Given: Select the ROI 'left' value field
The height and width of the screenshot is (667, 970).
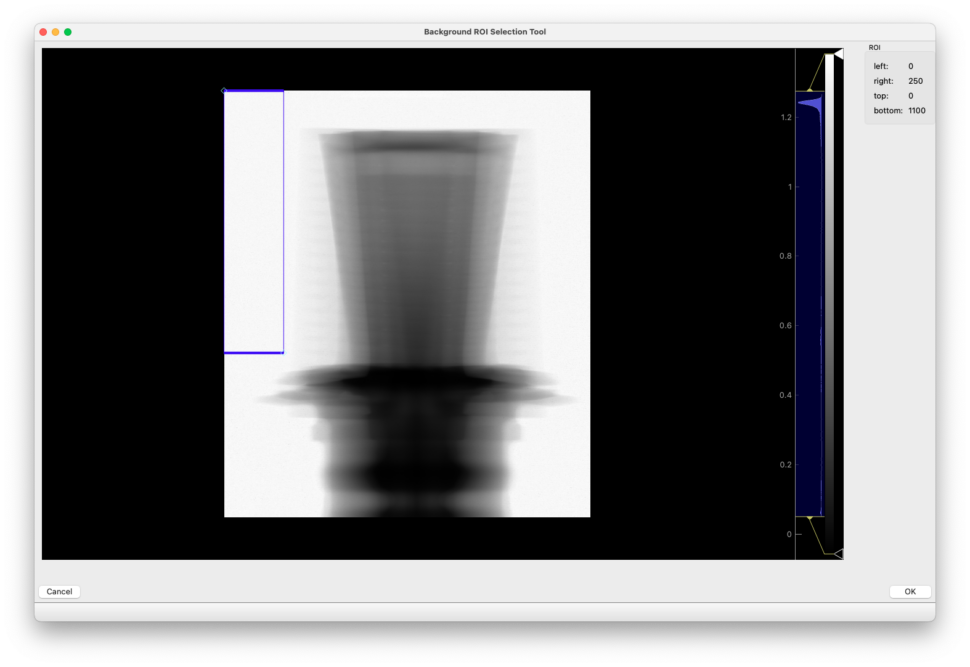Looking at the screenshot, I should click(x=910, y=66).
